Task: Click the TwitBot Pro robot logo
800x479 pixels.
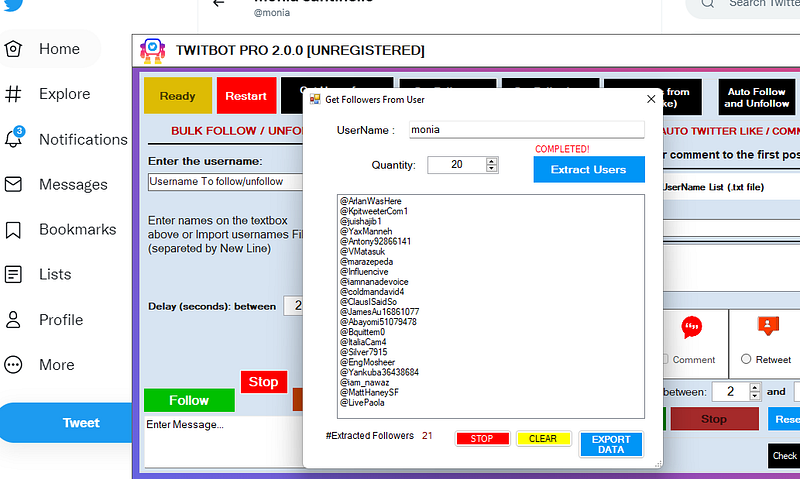Action: pyautogui.click(x=153, y=51)
